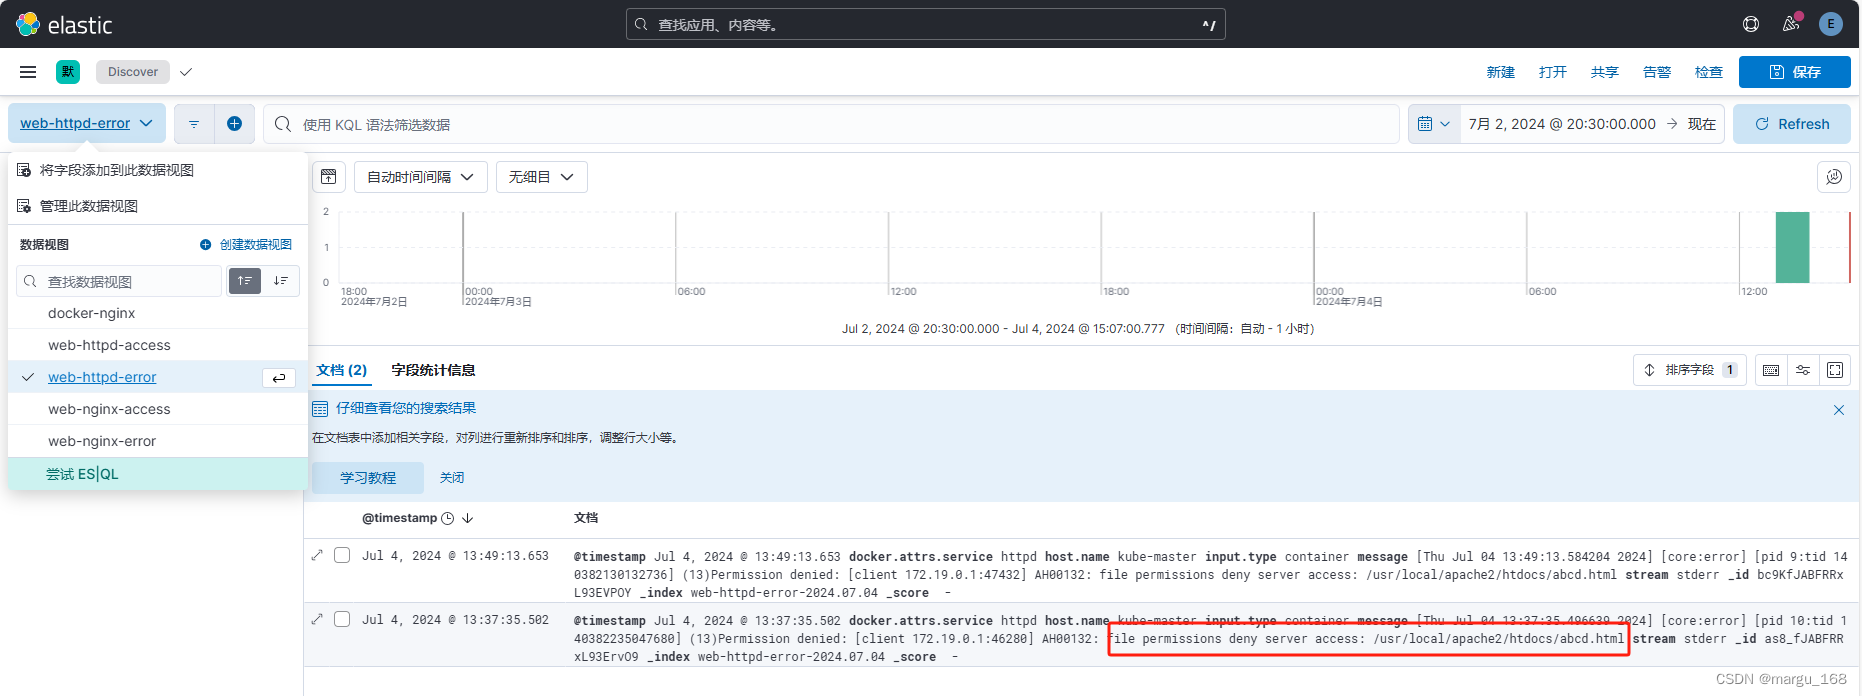The width and height of the screenshot is (1862, 696).
Task: Open the chart inspect lens icon
Action: click(1834, 177)
